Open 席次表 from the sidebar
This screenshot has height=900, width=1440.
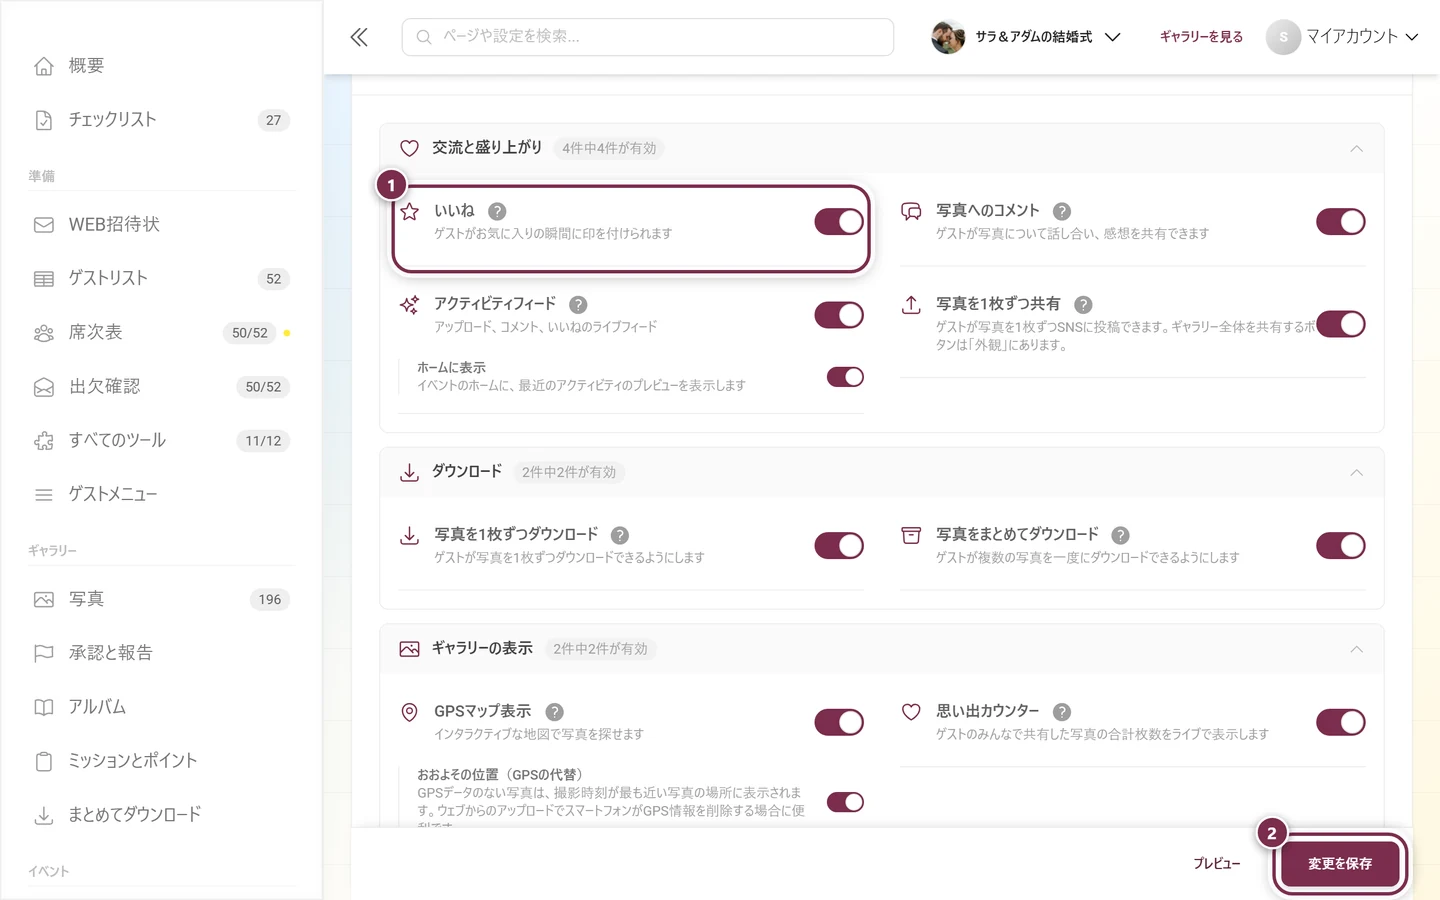(x=160, y=333)
